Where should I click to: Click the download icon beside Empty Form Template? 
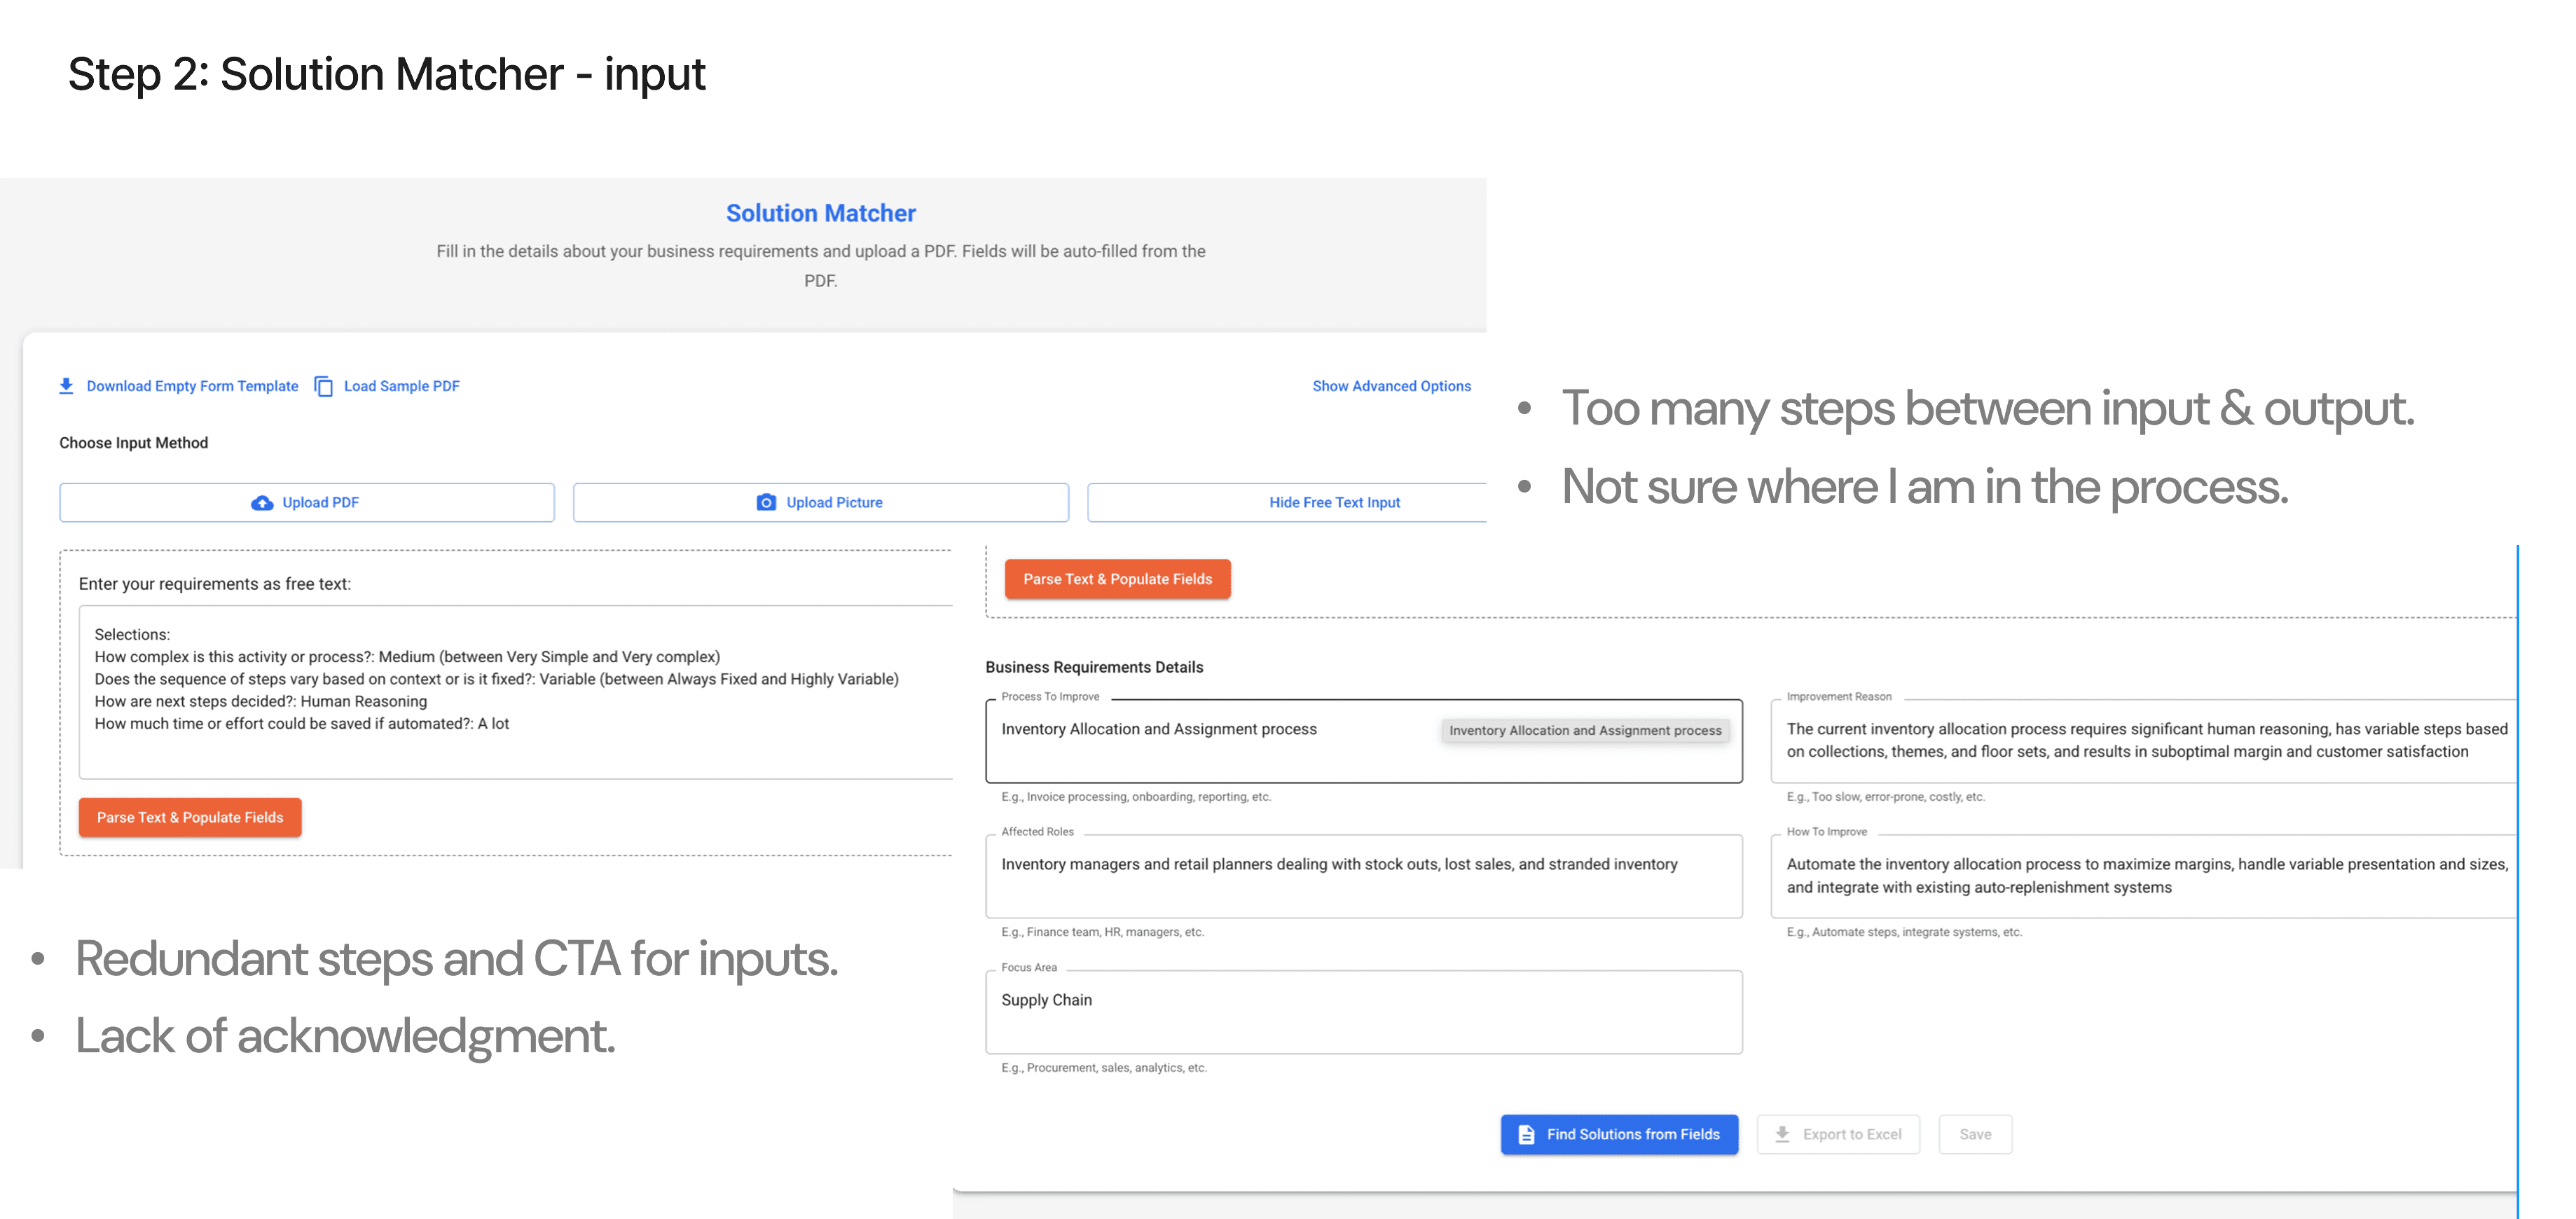point(66,386)
